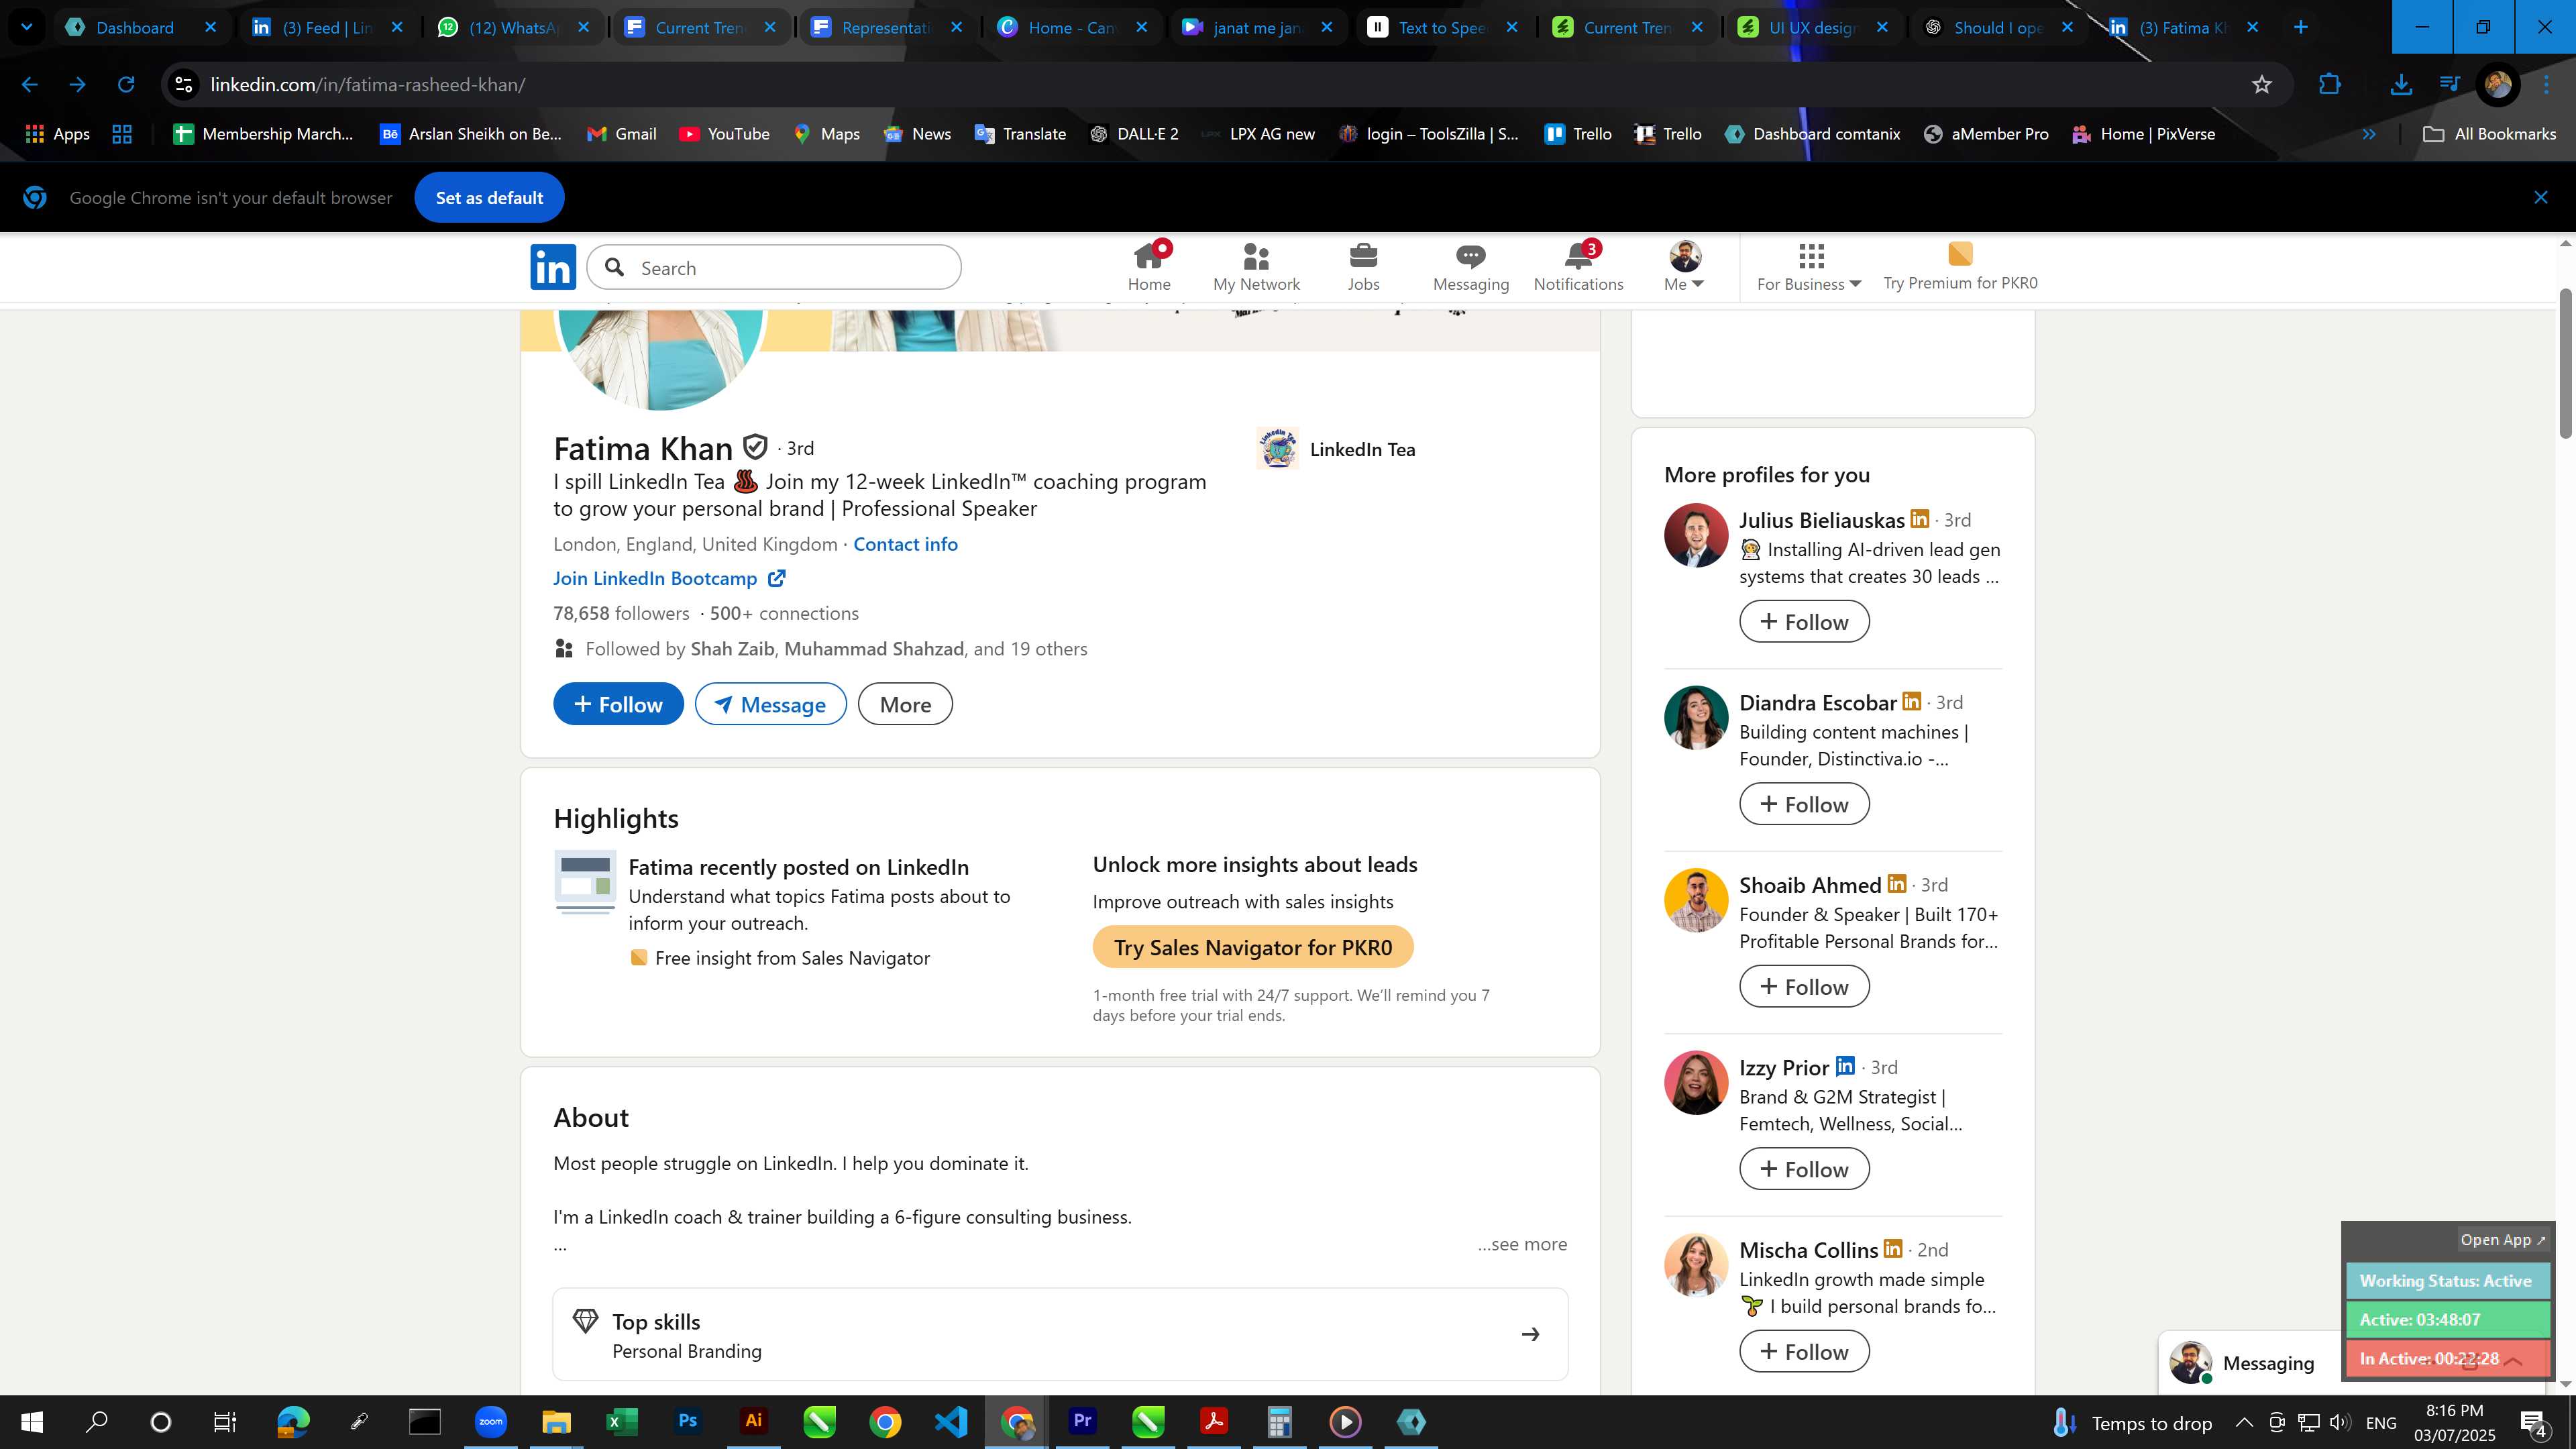
Task: Click site info icon in address bar
Action: (x=184, y=85)
